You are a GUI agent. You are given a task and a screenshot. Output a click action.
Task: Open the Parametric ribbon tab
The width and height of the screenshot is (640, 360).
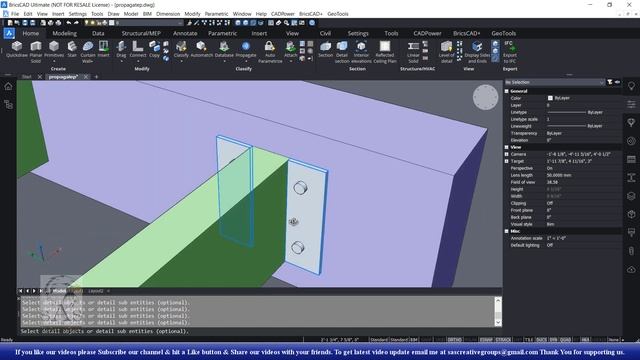pyautogui.click(x=222, y=33)
